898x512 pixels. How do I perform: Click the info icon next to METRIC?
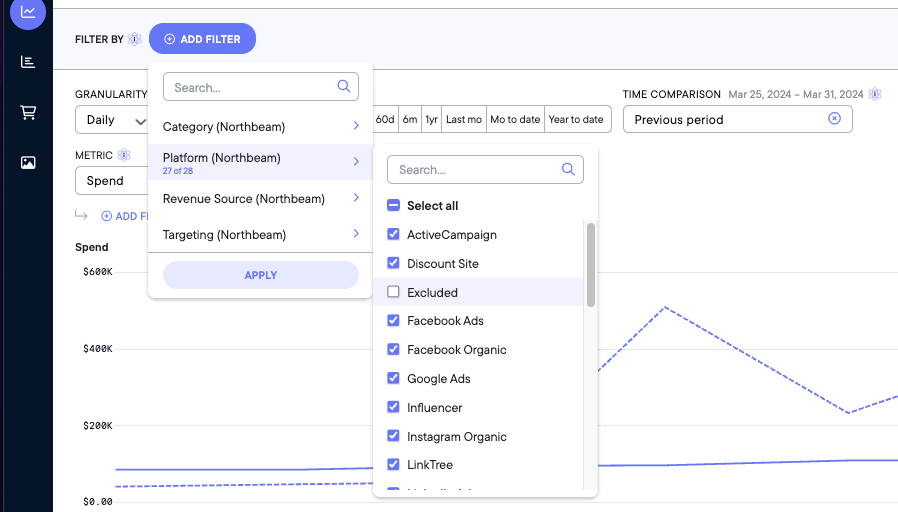pos(124,155)
